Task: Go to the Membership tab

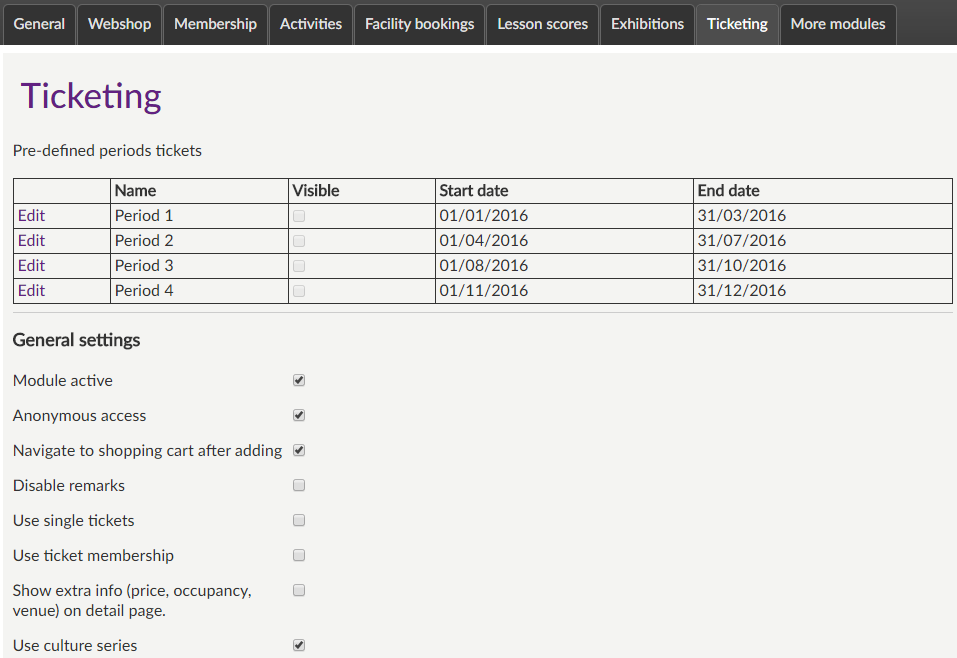Action: click(215, 24)
